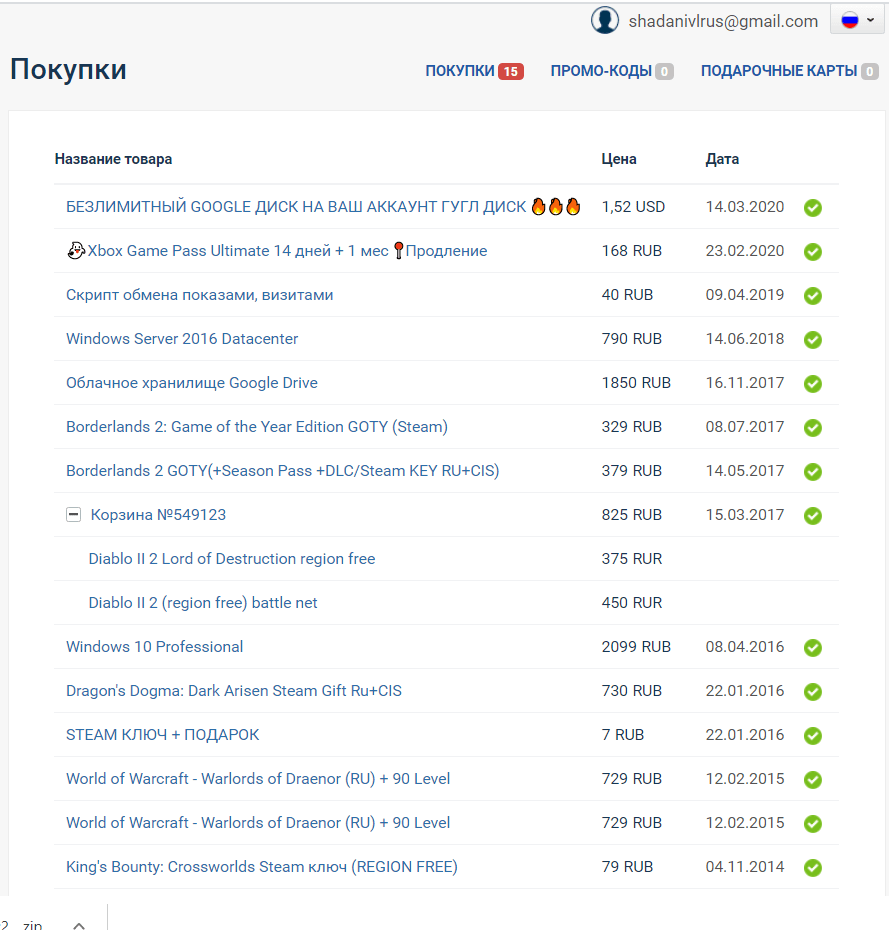Click the 1850 RUB price
The width and height of the screenshot is (889, 930).
coord(636,383)
